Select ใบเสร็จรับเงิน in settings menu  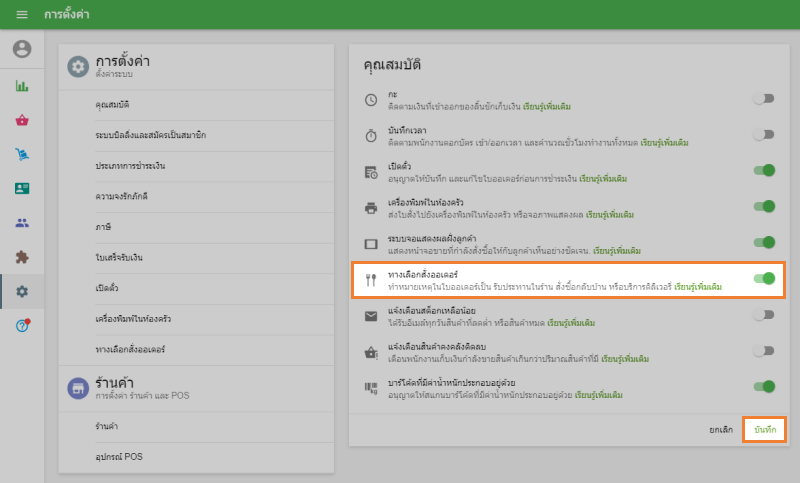[x=119, y=257]
